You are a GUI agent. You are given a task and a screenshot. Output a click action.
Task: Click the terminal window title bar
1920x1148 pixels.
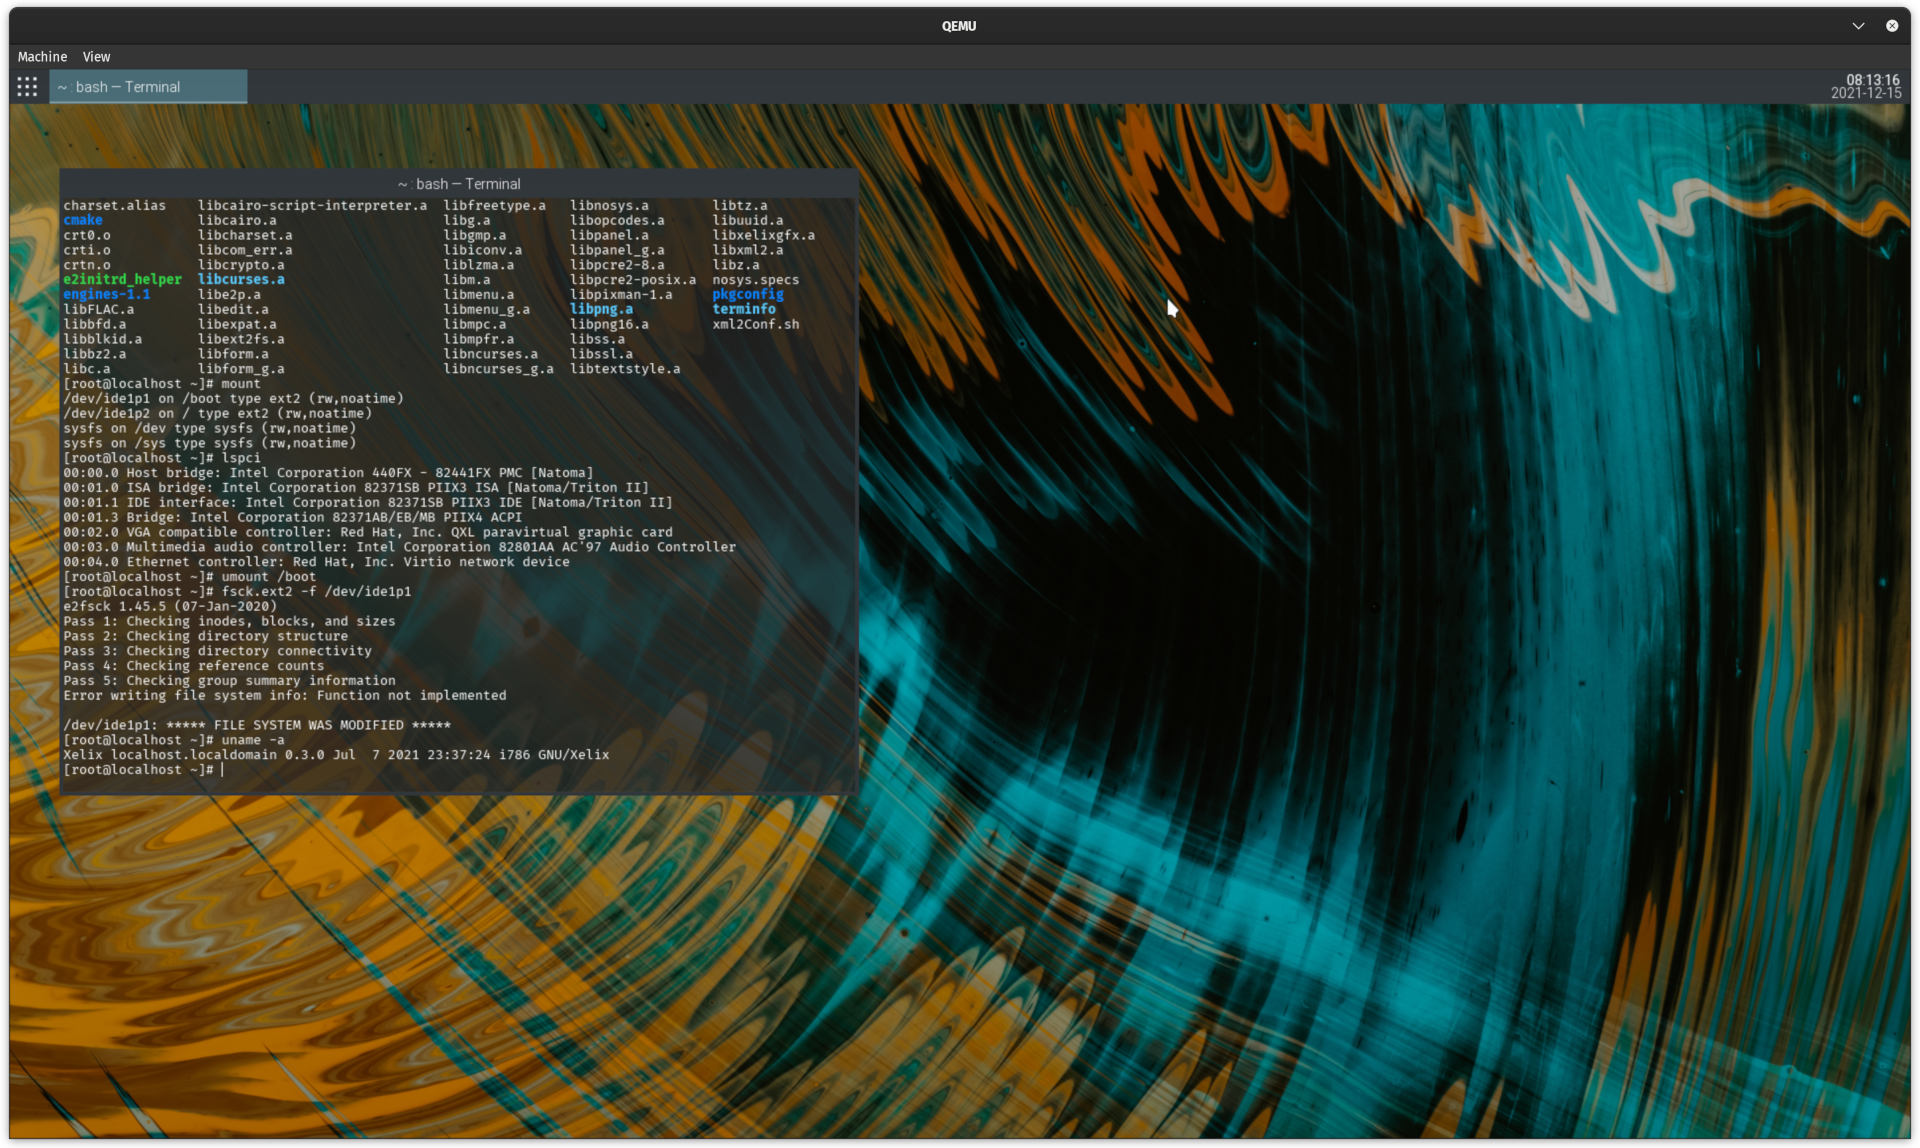coord(459,184)
